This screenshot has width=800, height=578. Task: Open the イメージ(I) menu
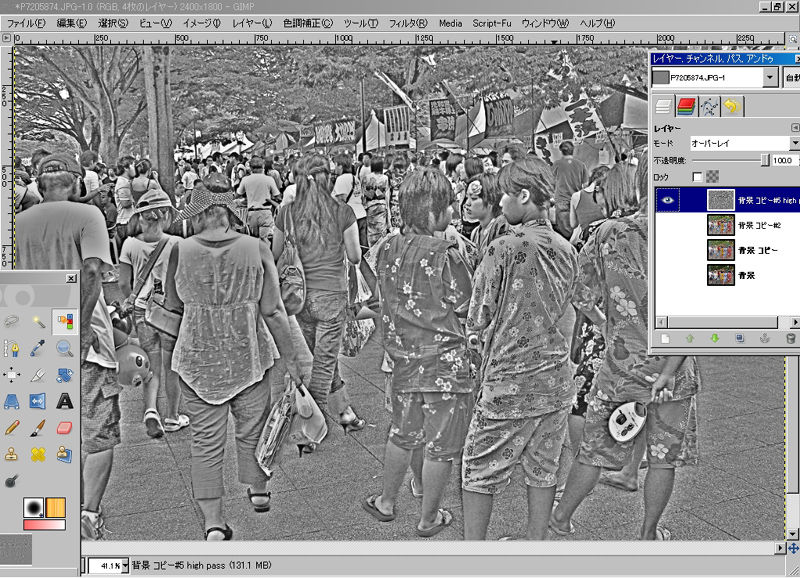pyautogui.click(x=202, y=23)
